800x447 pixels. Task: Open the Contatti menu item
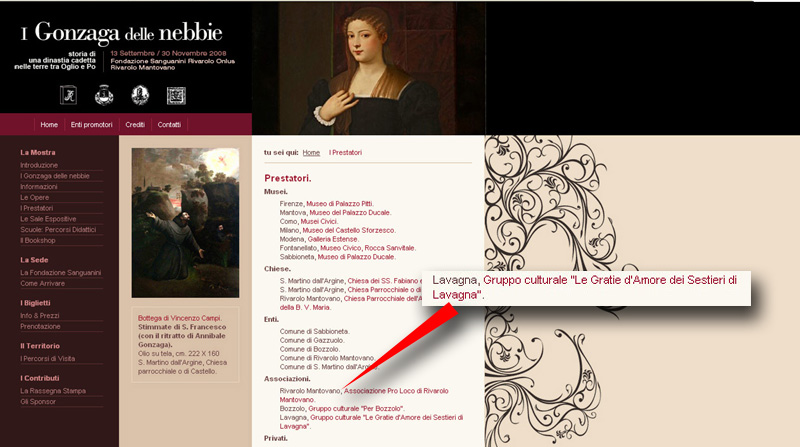(x=169, y=125)
